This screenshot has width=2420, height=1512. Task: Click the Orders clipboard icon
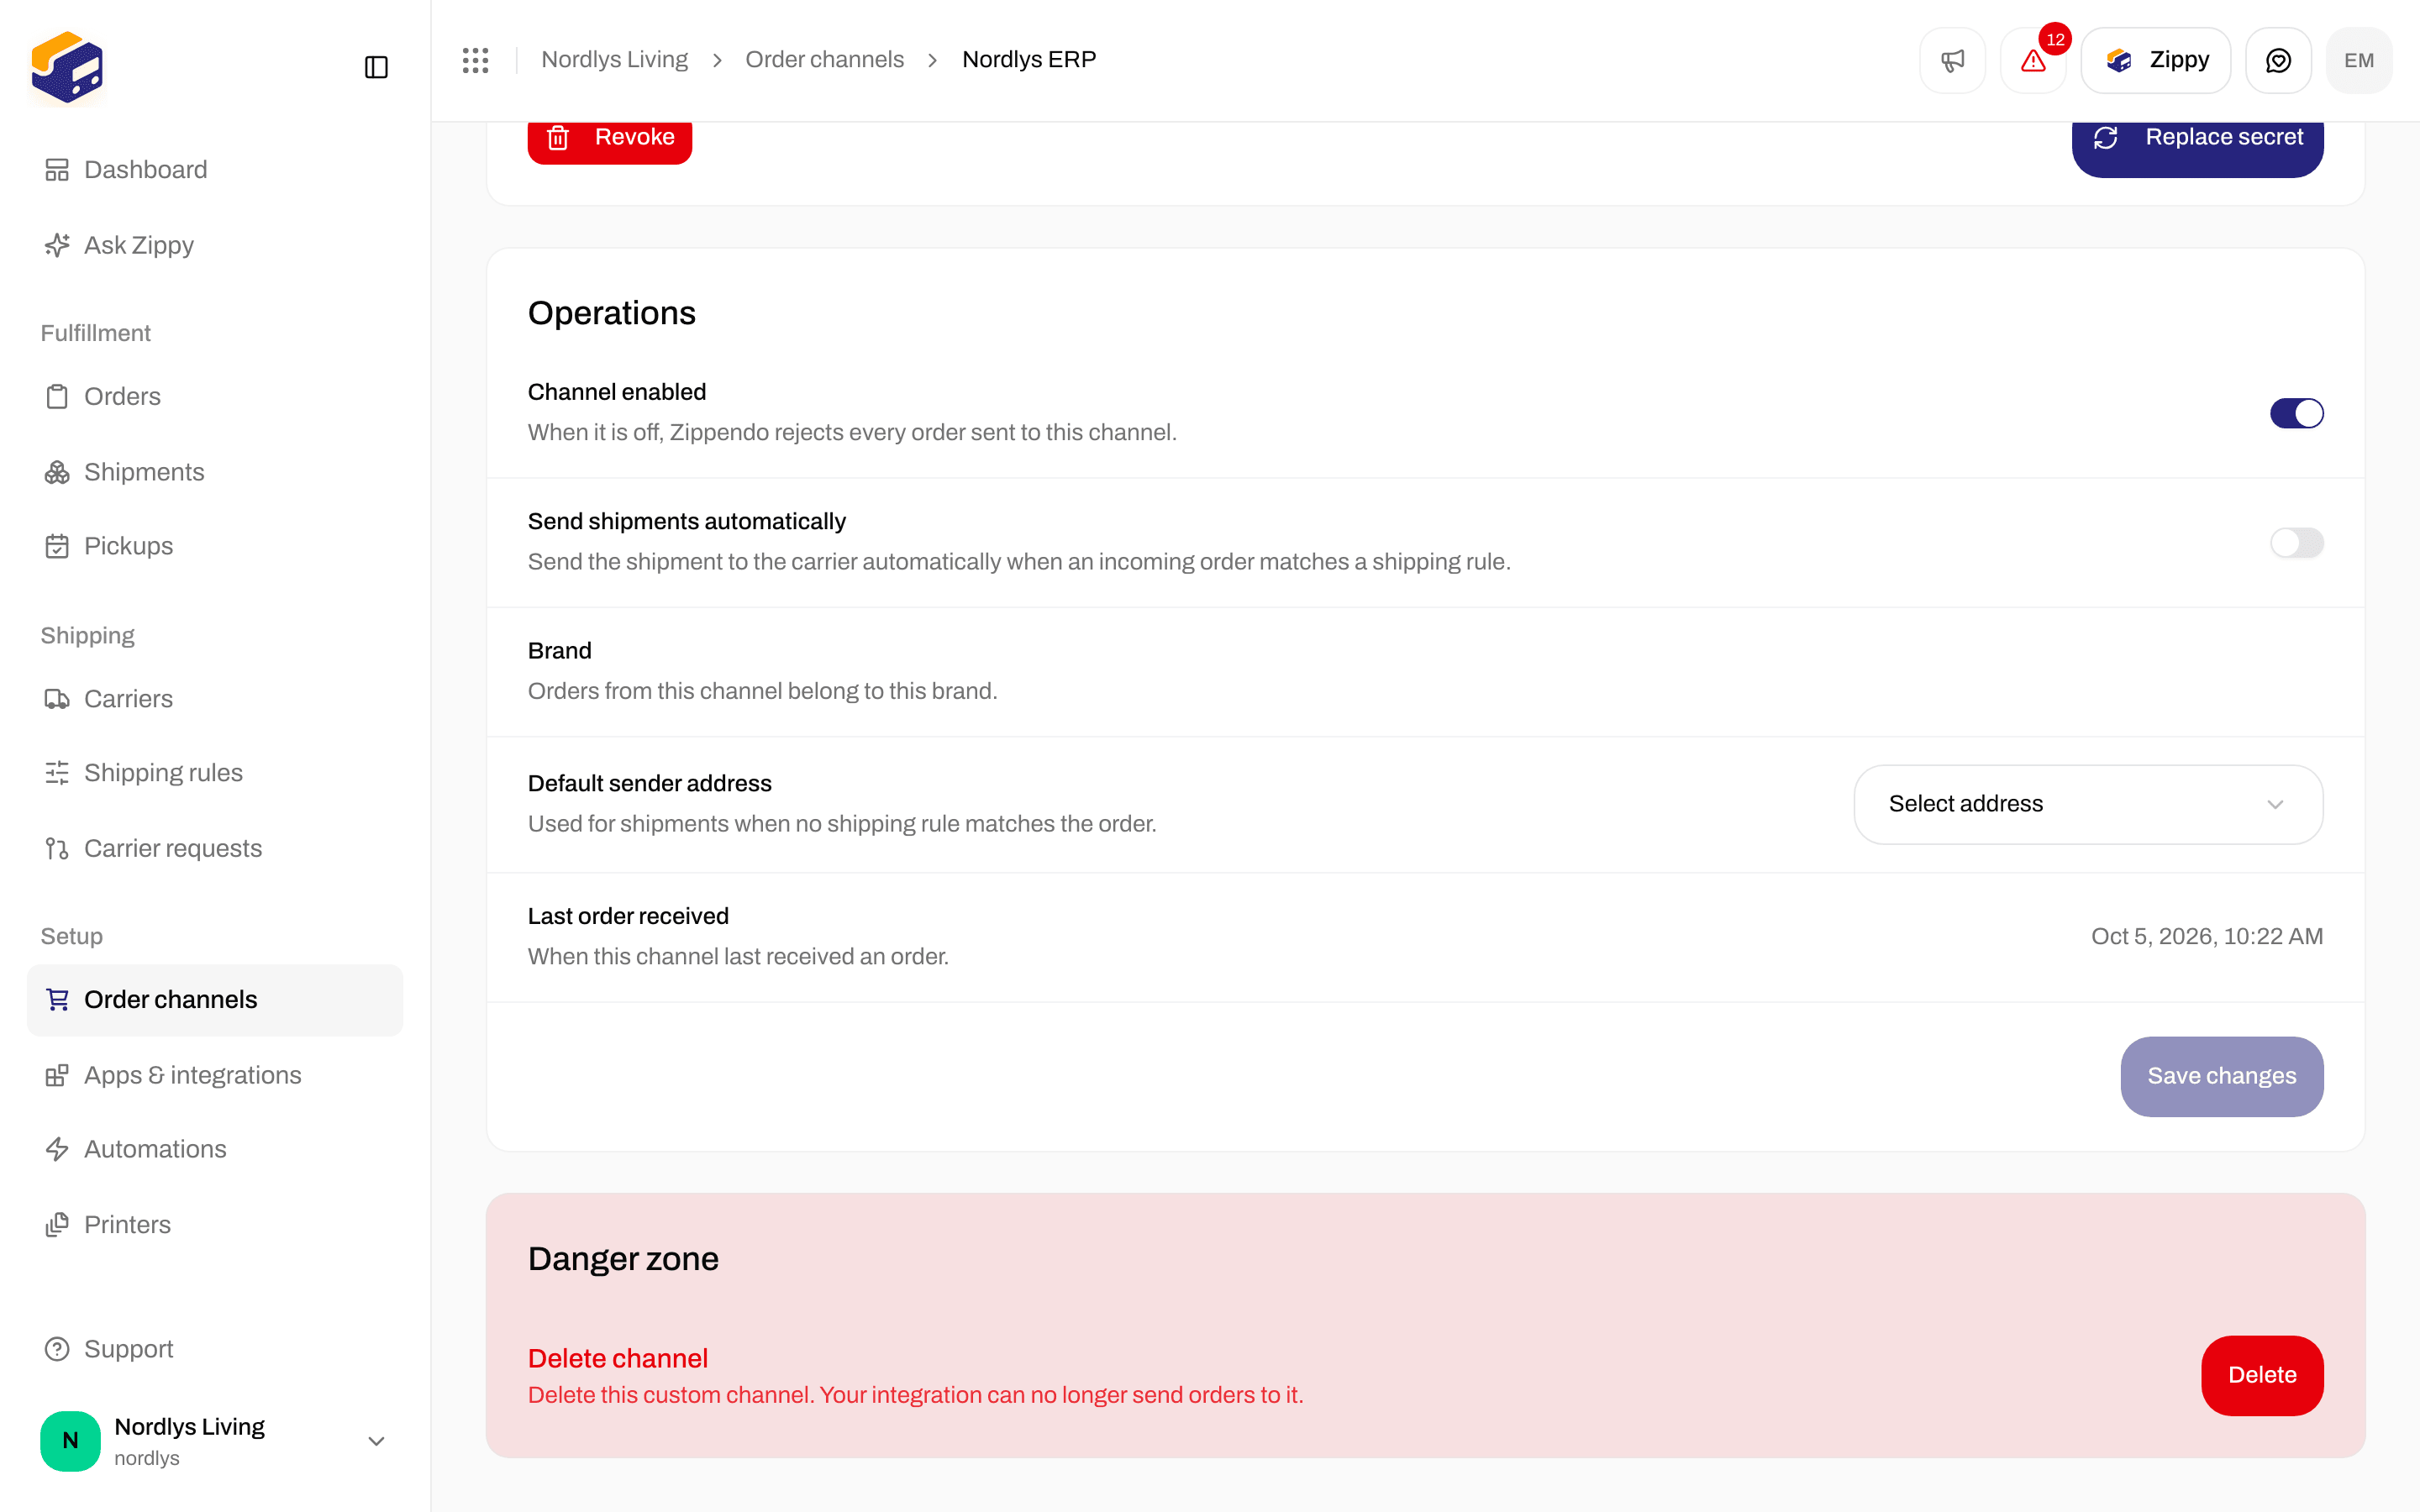click(x=57, y=397)
